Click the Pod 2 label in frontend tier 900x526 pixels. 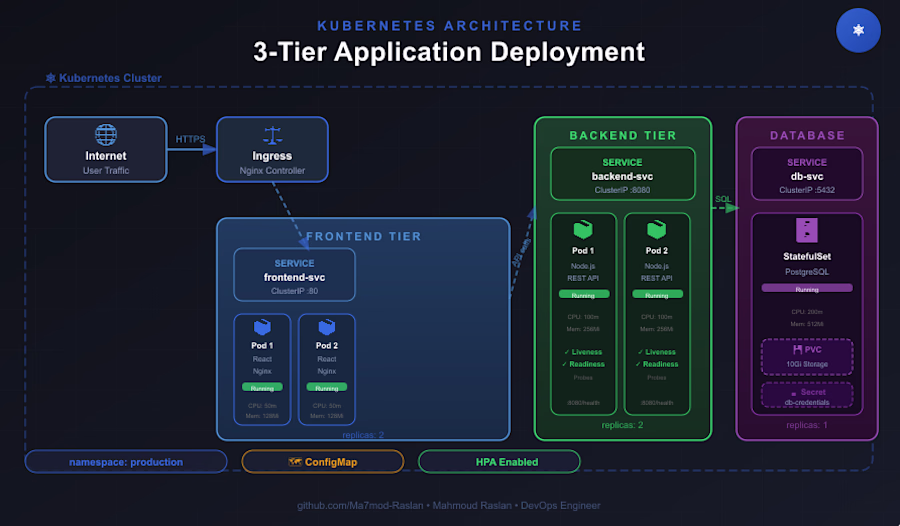click(x=327, y=346)
